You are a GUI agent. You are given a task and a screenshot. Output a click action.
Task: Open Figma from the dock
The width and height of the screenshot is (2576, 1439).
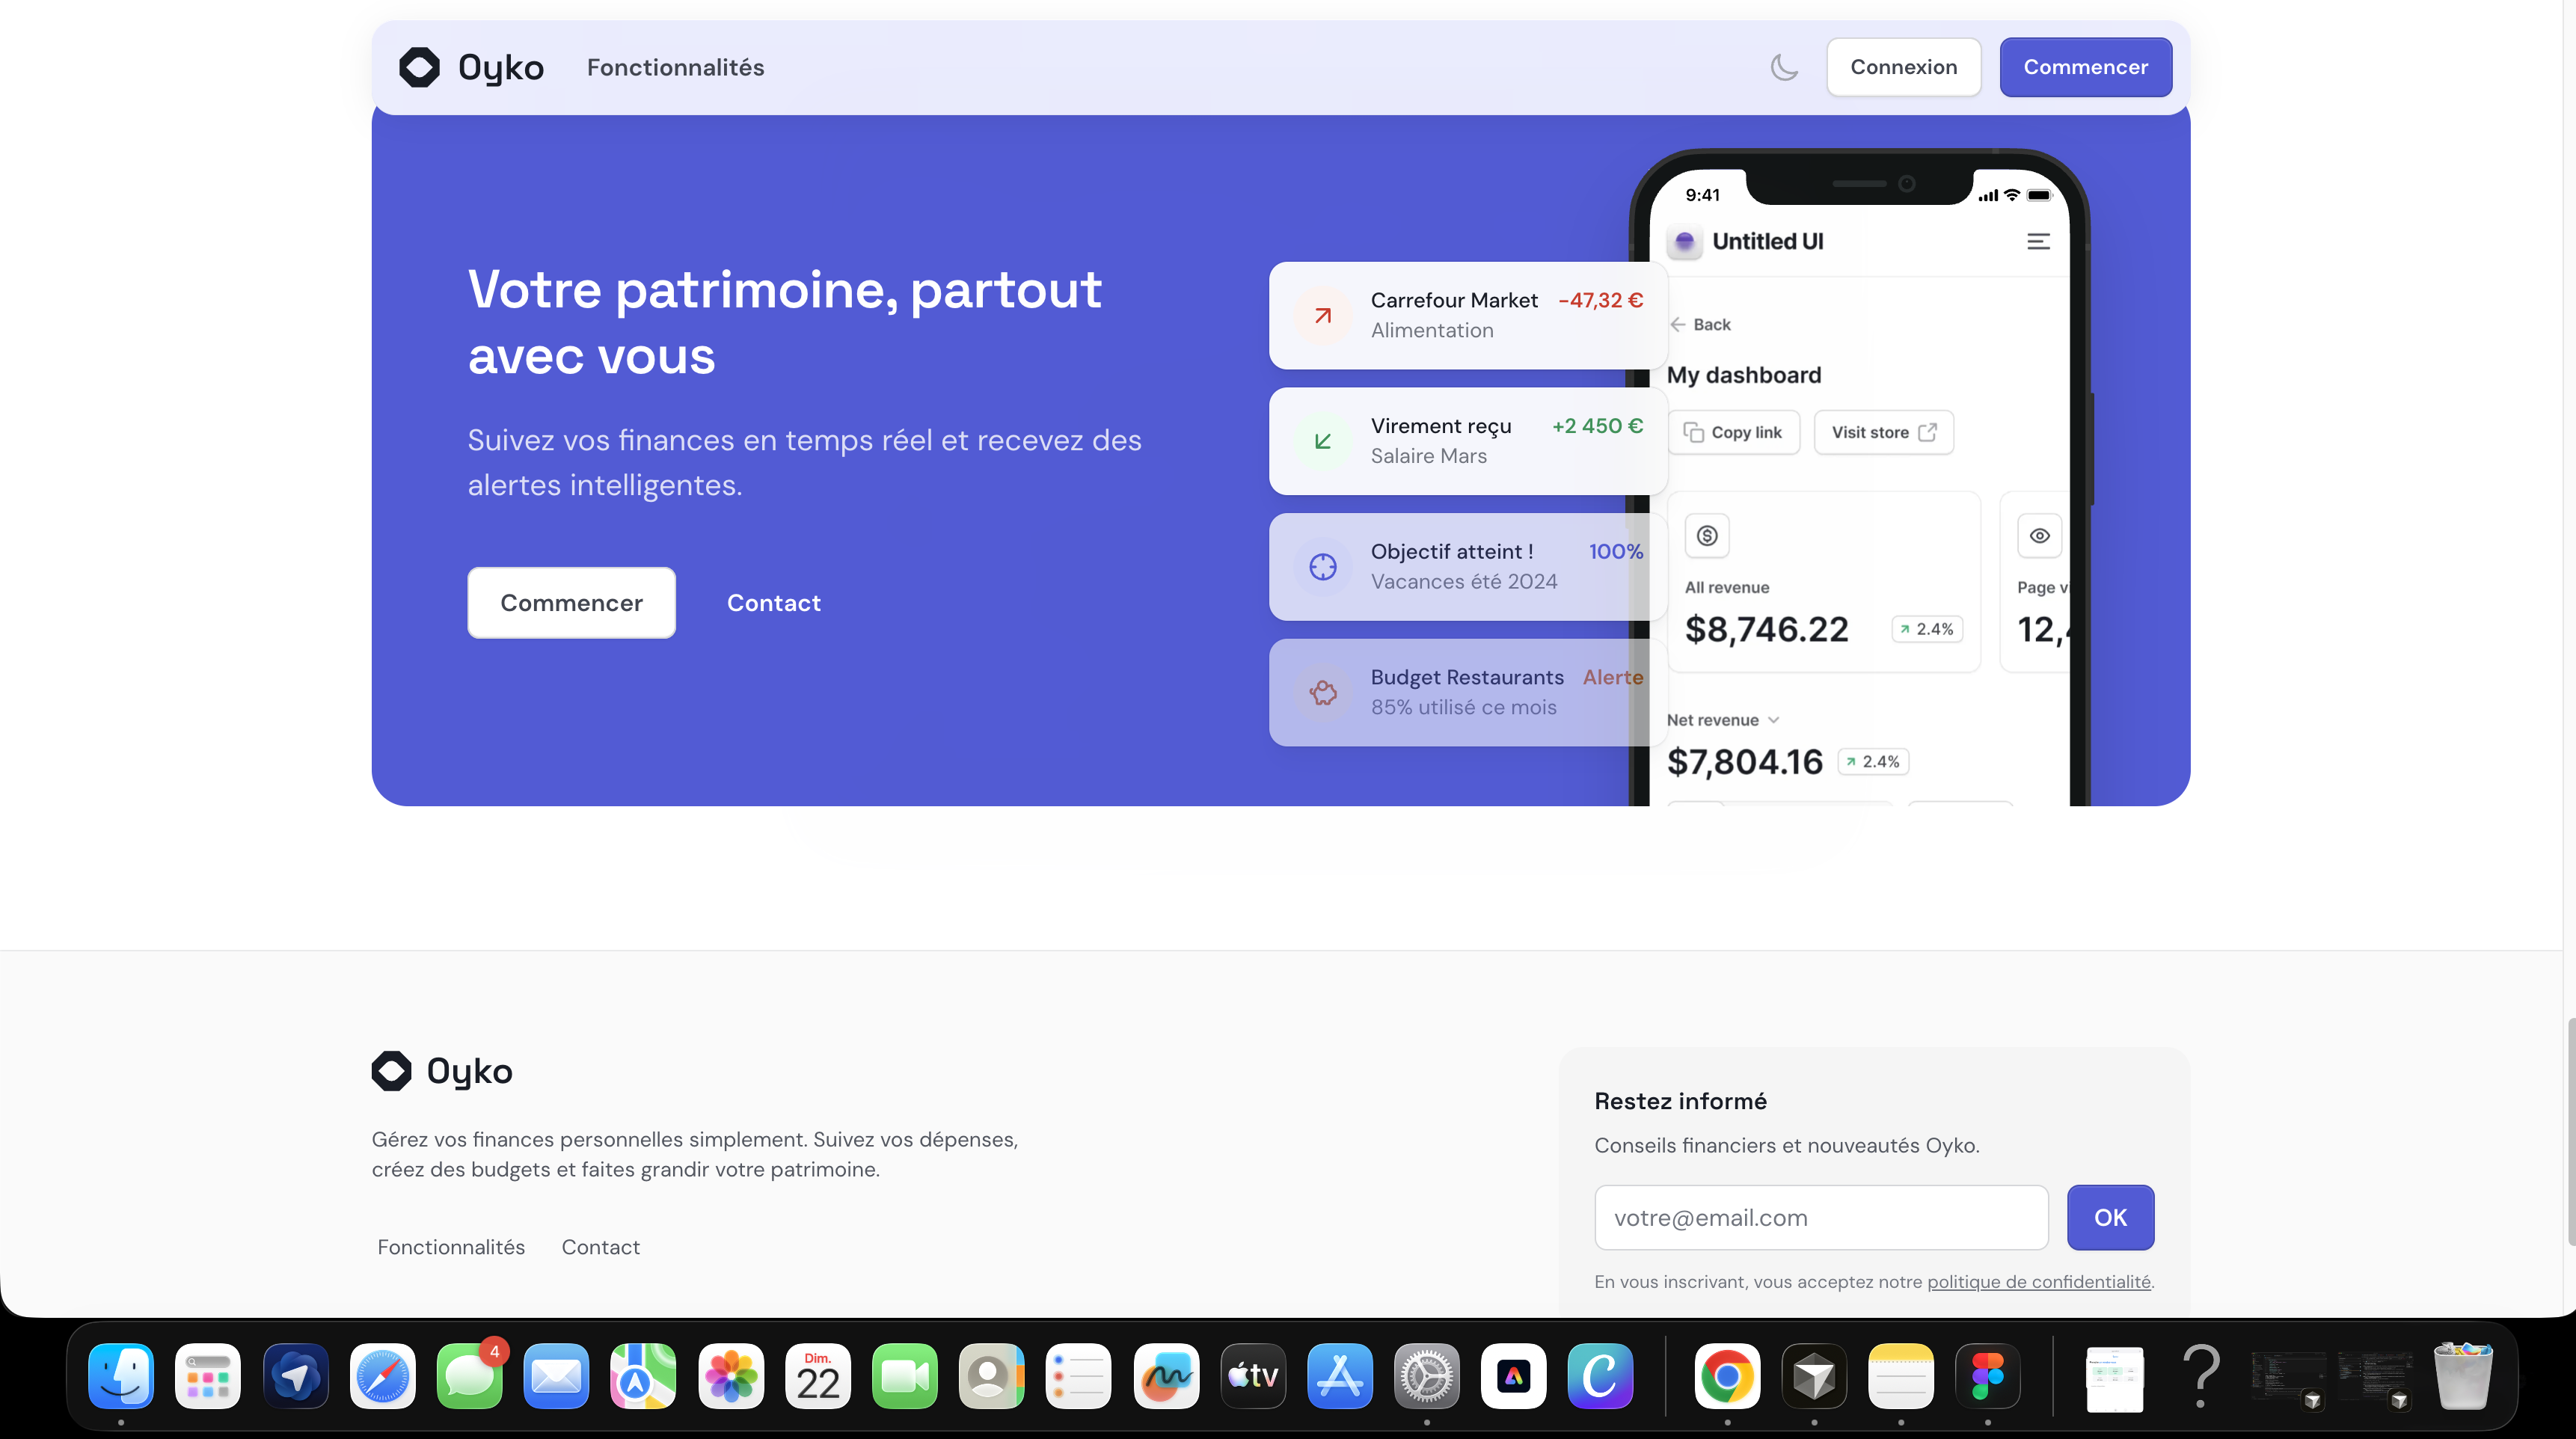pos(1987,1377)
